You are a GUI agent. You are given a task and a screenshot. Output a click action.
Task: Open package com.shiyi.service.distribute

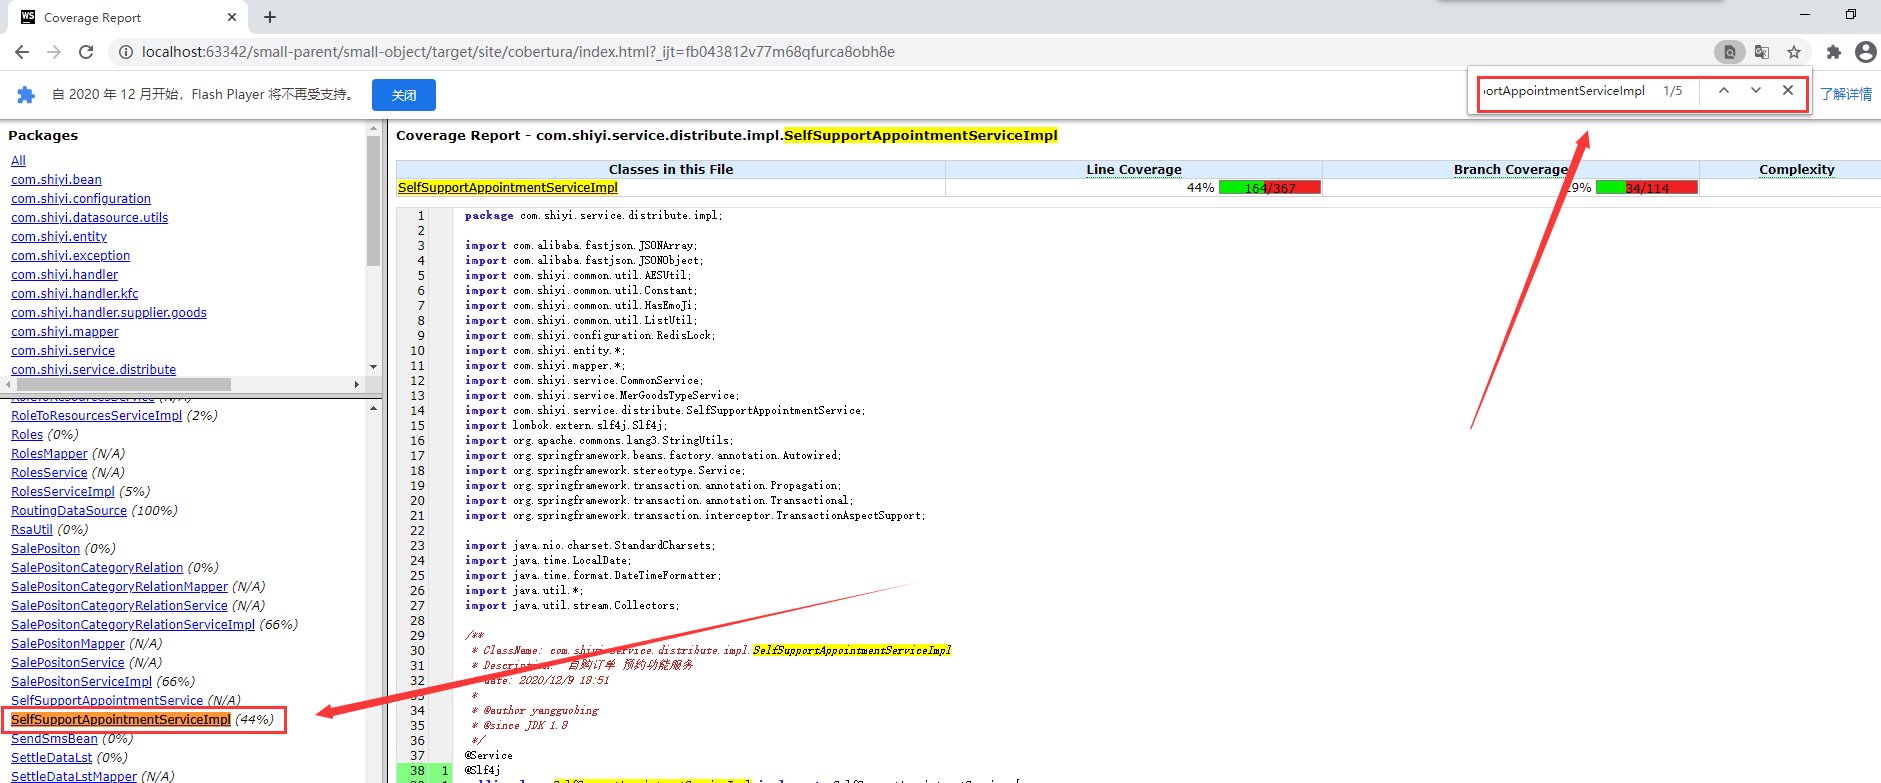coord(93,370)
